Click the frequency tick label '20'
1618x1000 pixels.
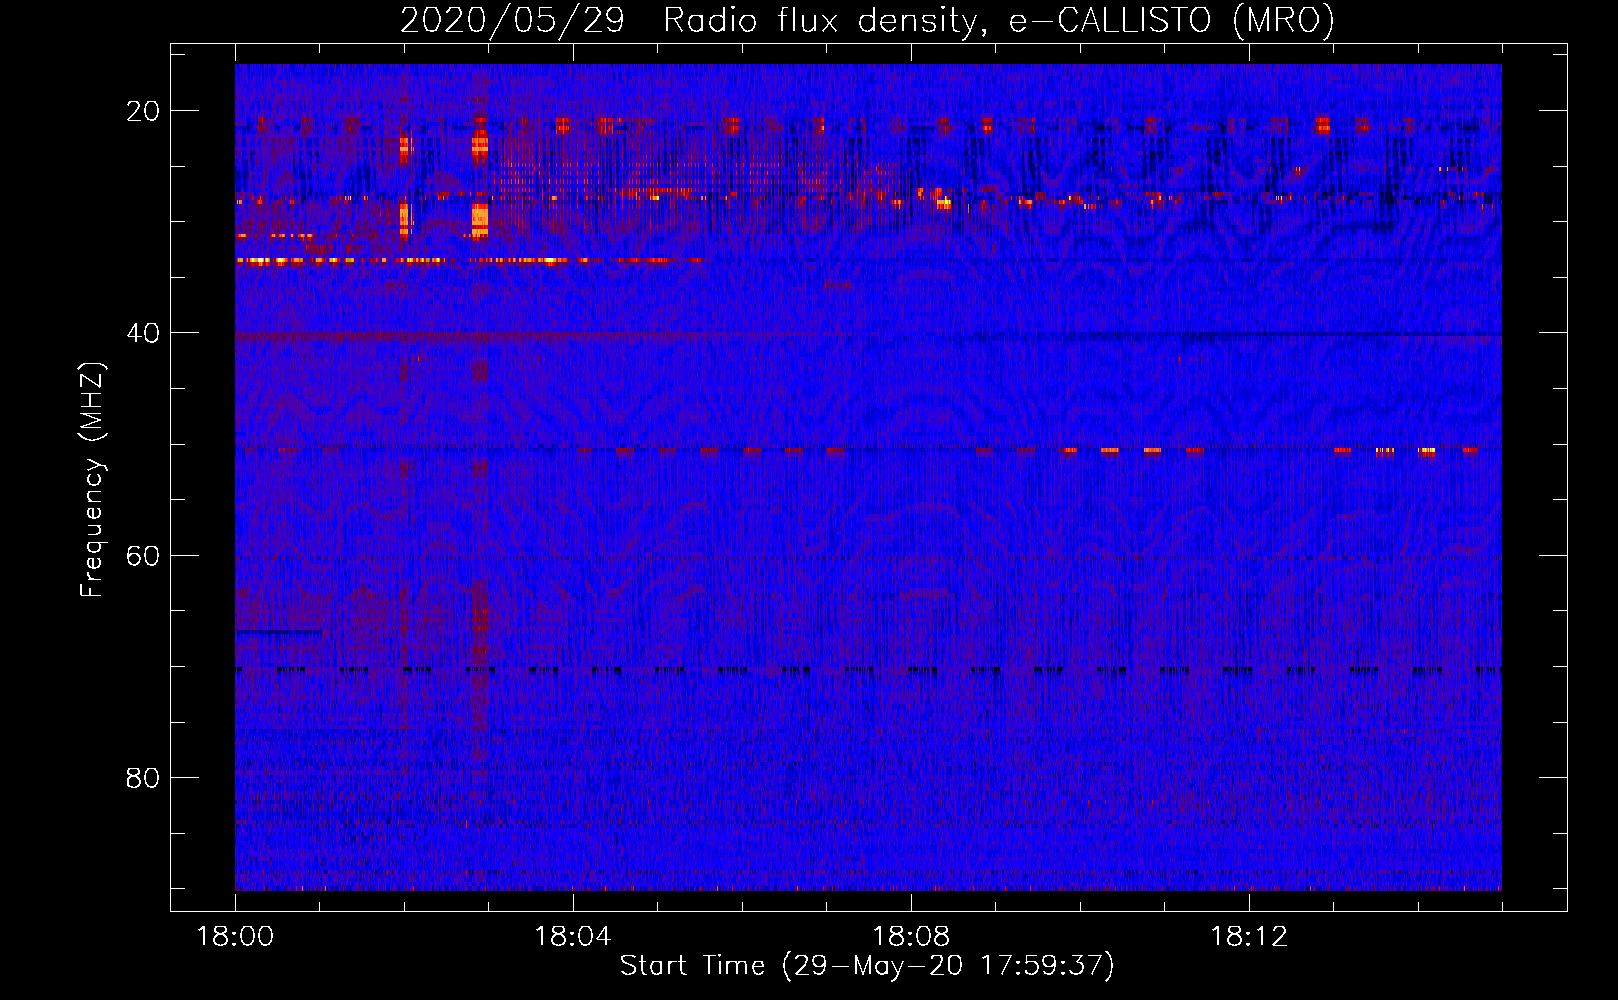tap(144, 111)
